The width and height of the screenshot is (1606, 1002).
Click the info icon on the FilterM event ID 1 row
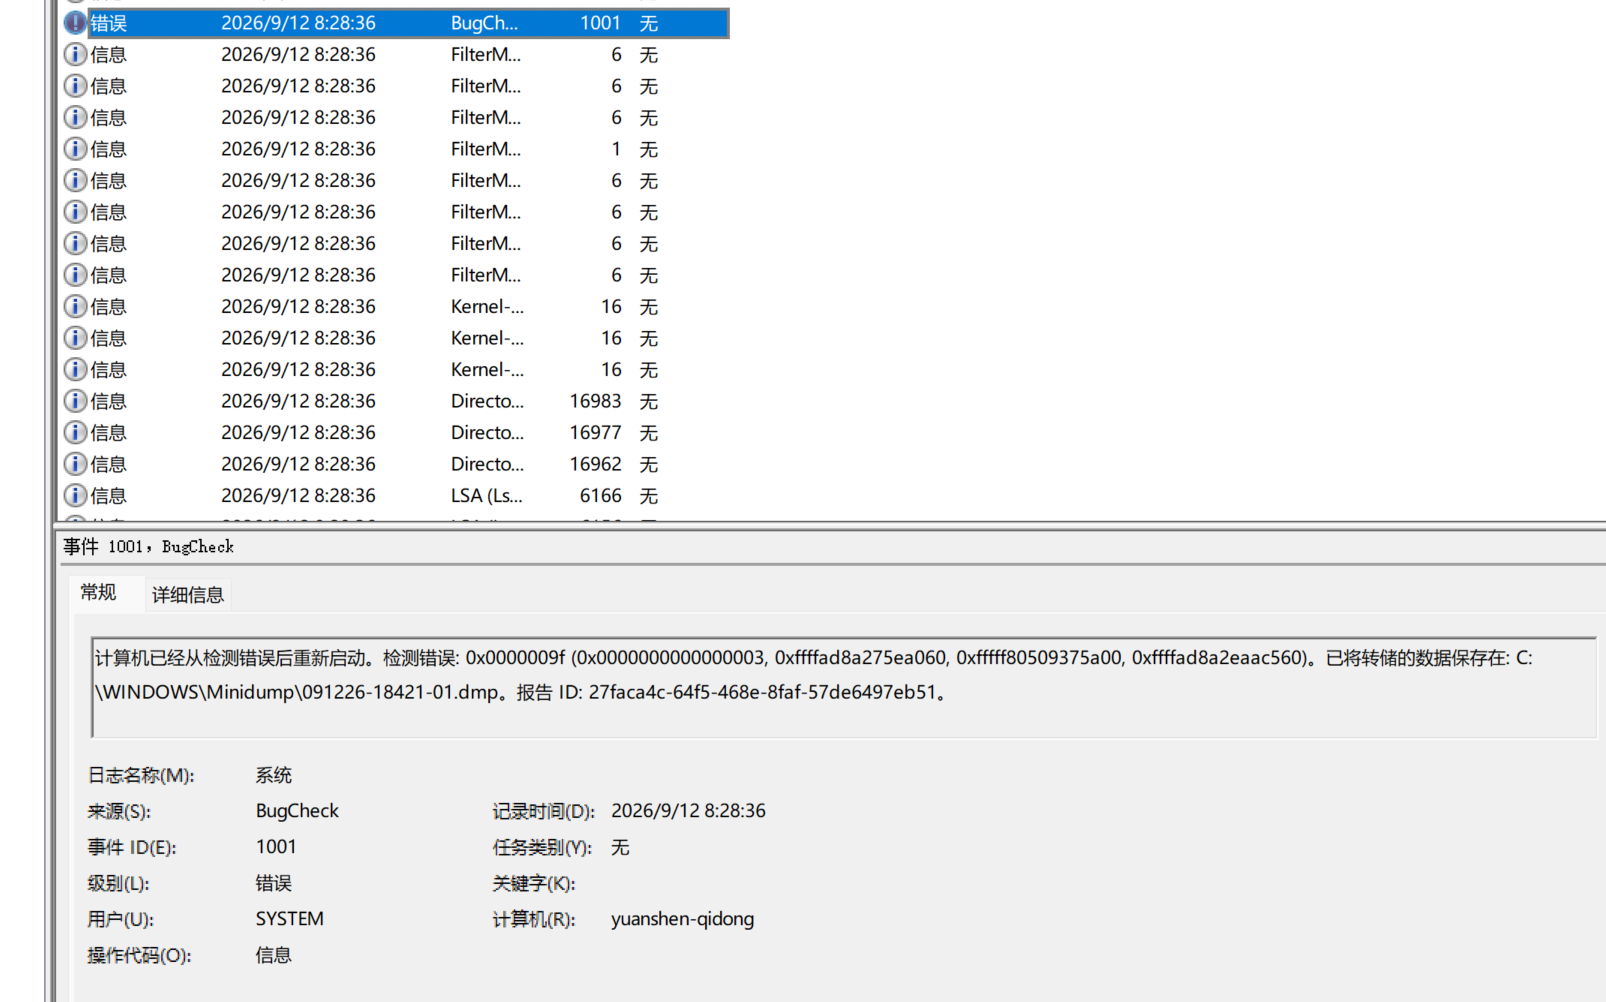pyautogui.click(x=75, y=149)
